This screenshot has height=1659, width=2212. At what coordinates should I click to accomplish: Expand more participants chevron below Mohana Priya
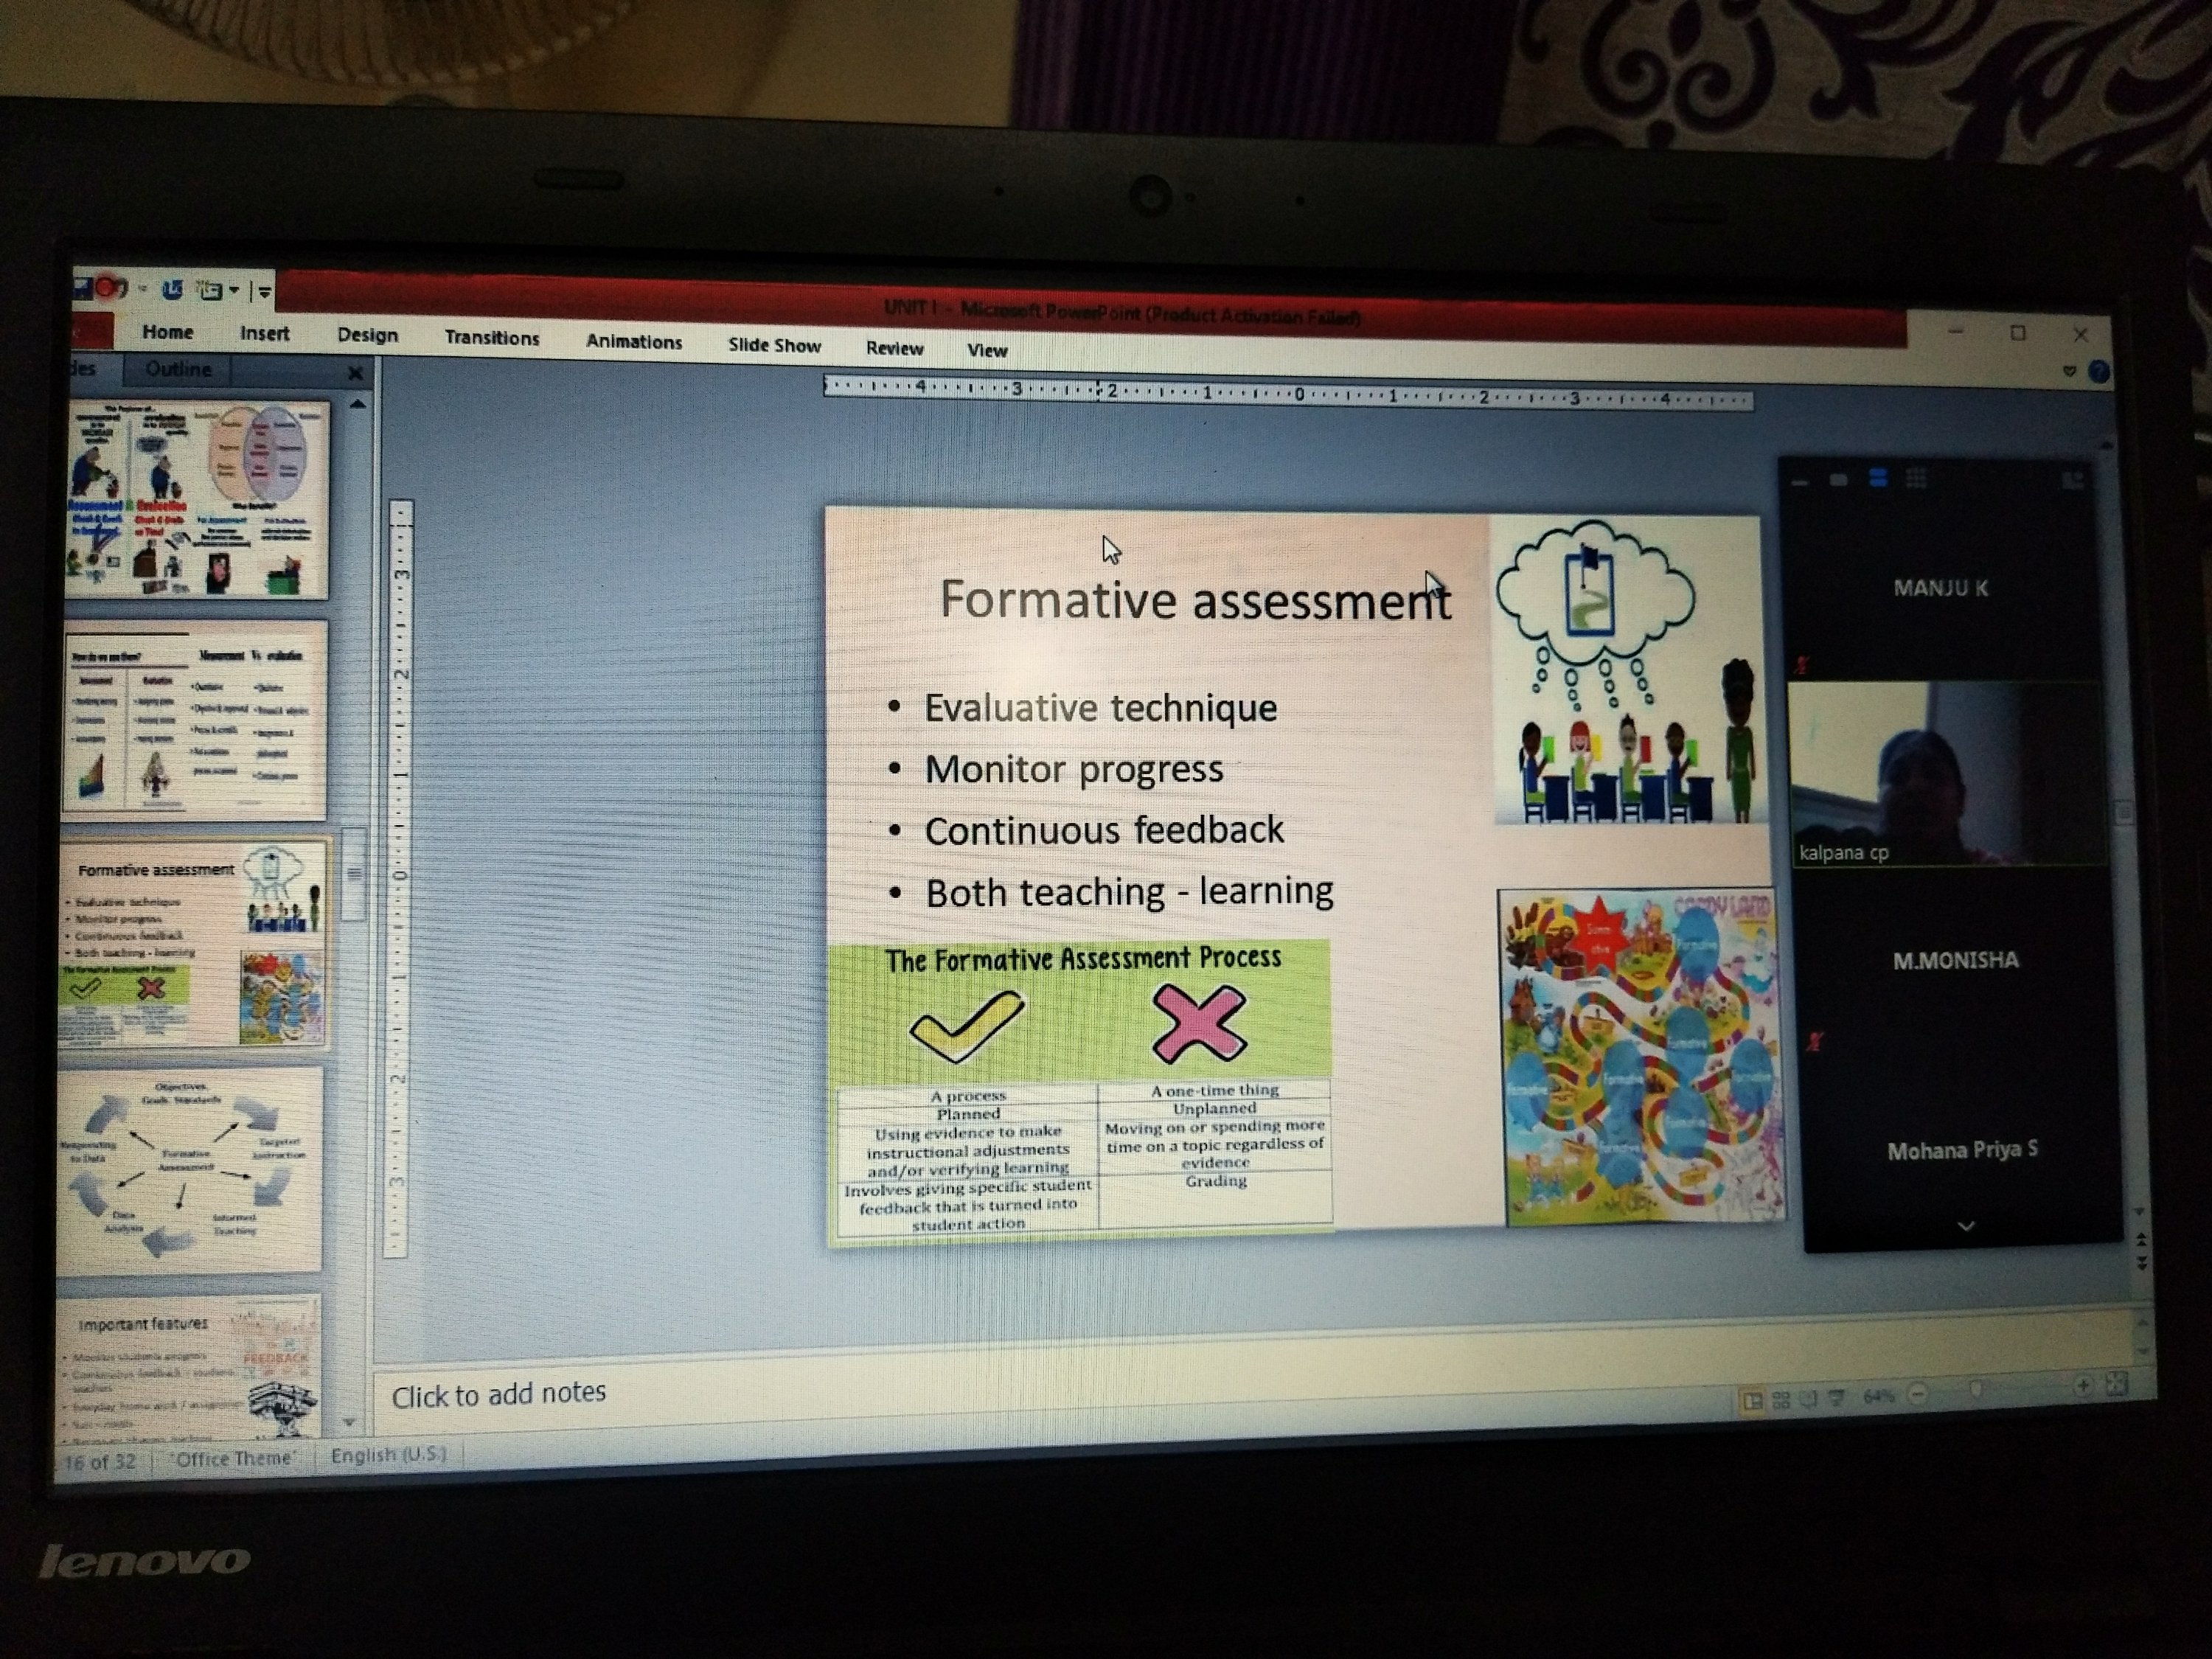(x=1966, y=1226)
